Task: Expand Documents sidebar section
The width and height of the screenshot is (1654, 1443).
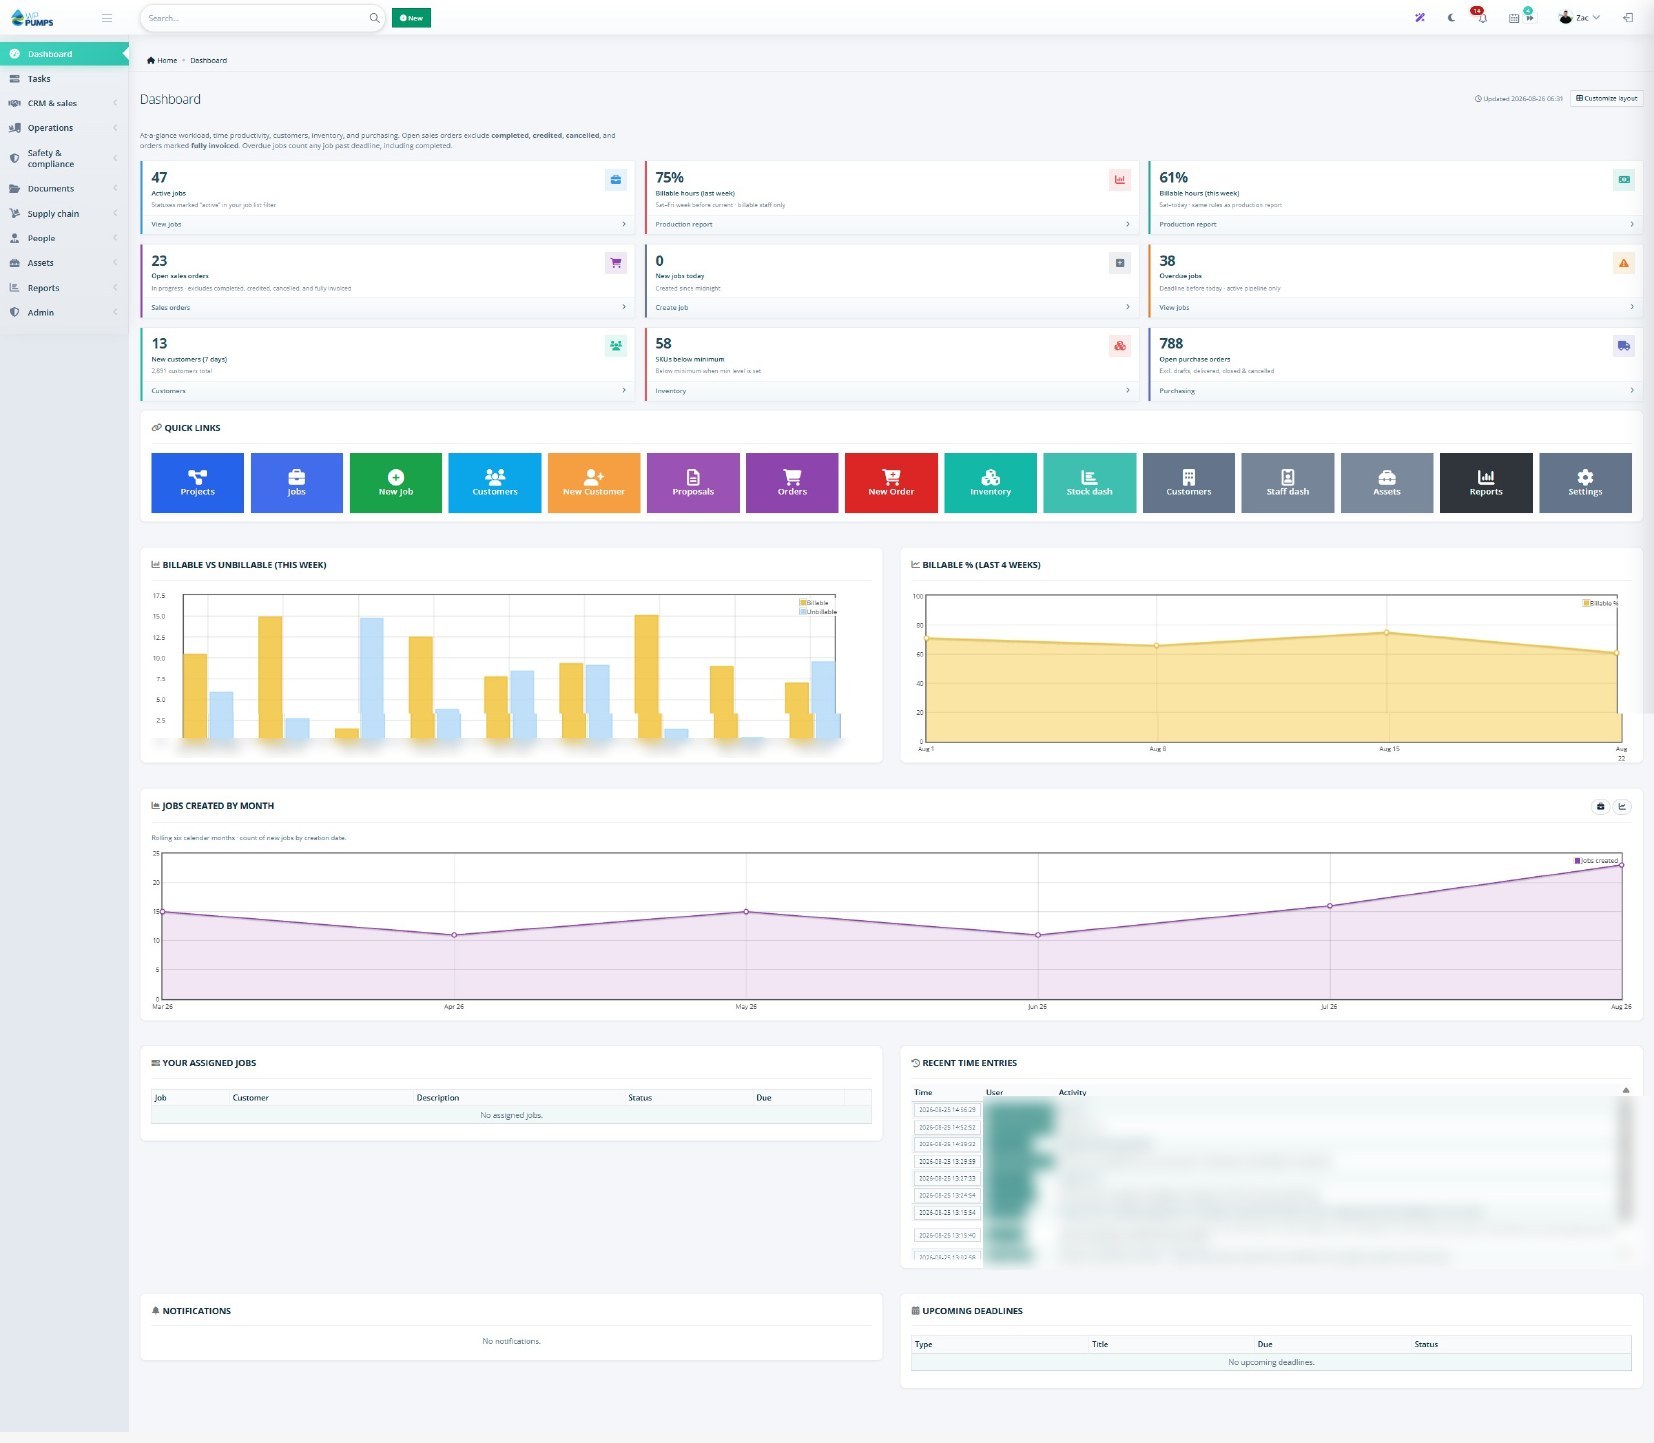Action: pyautogui.click(x=64, y=189)
